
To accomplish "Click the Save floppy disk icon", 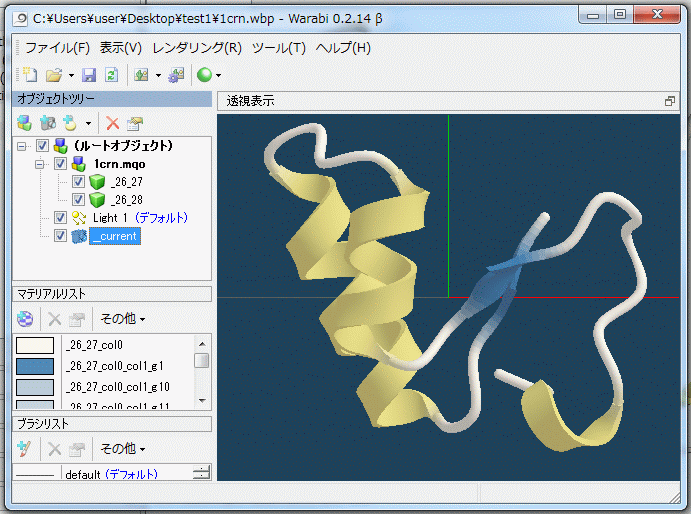I will click(x=88, y=75).
